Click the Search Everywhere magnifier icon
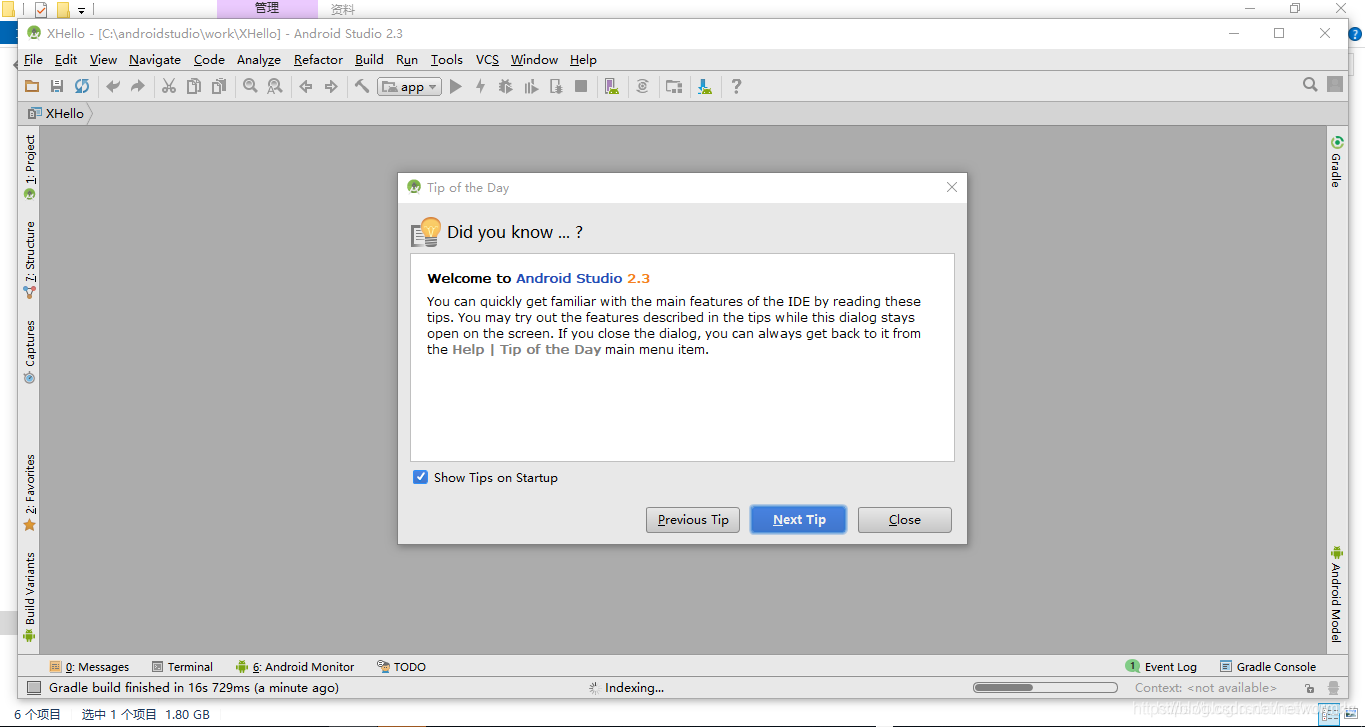 pos(1310,85)
